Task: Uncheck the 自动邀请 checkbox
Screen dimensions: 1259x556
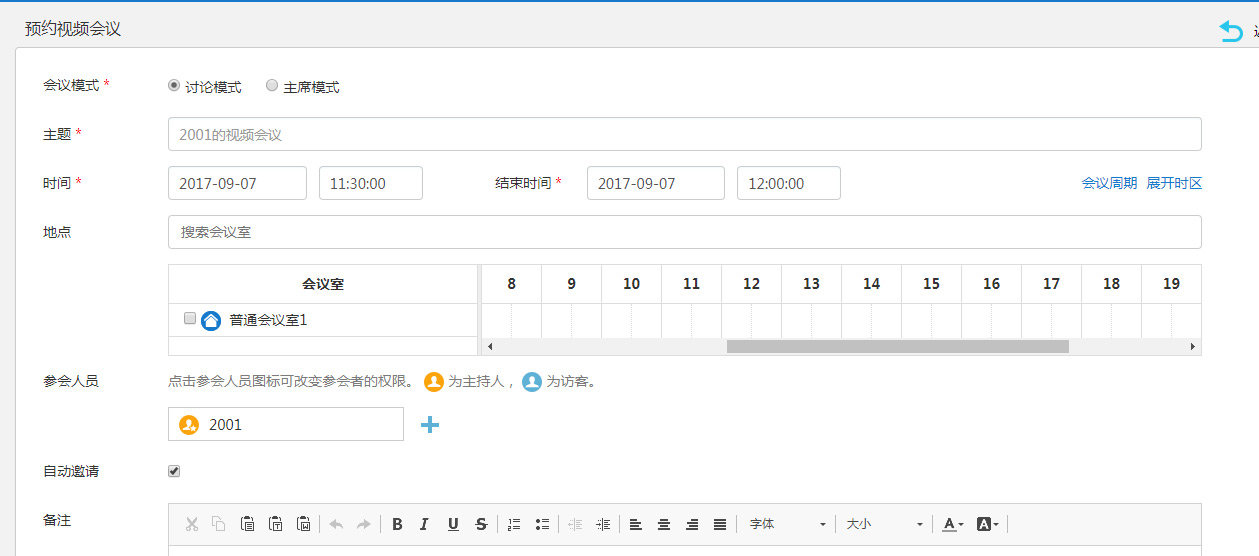Action: [174, 471]
